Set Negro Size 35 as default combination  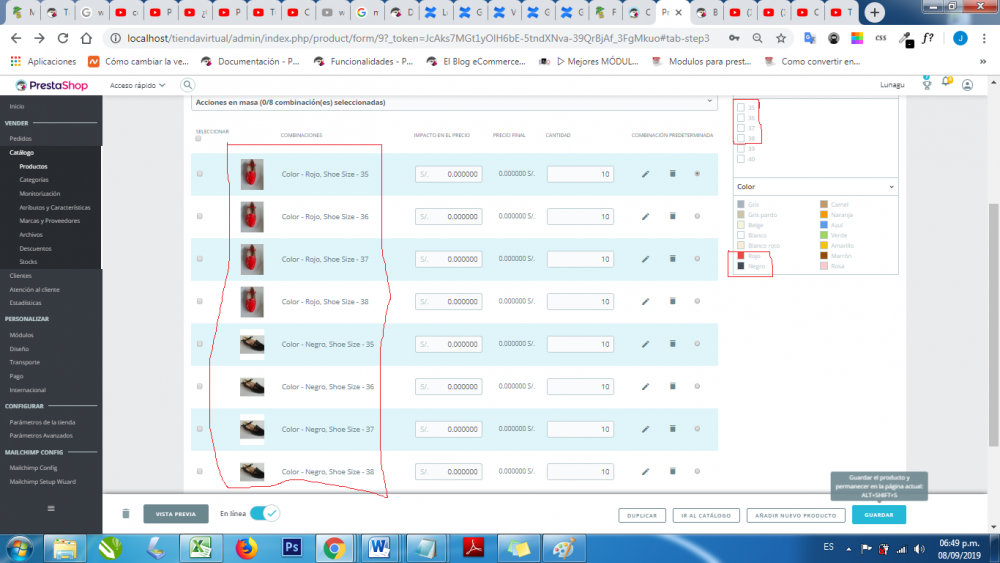(x=697, y=344)
